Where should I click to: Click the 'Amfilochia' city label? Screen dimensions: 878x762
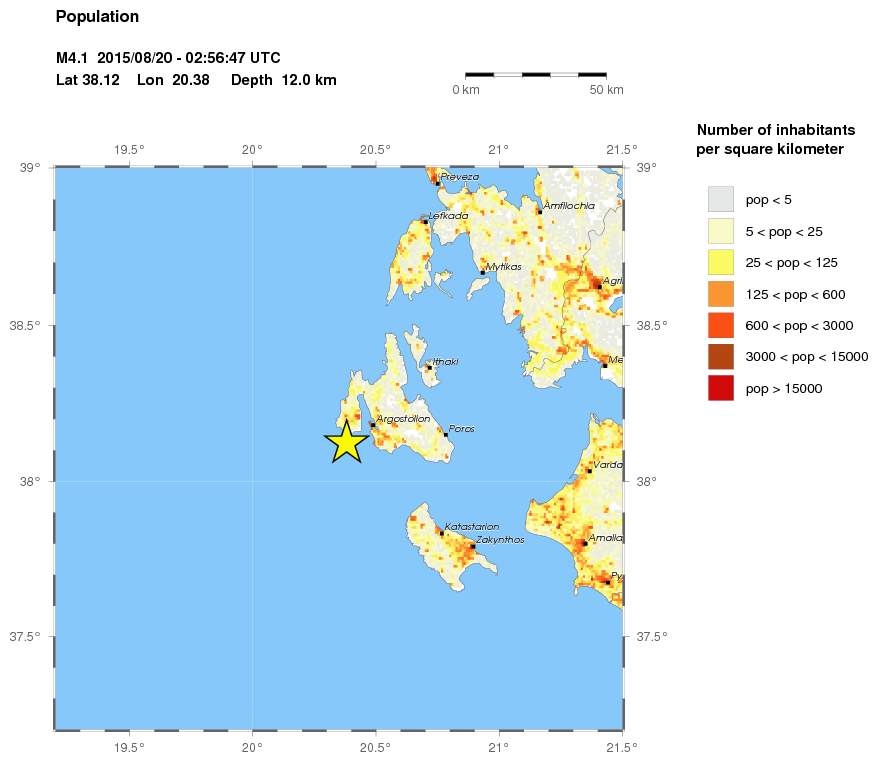(x=569, y=205)
